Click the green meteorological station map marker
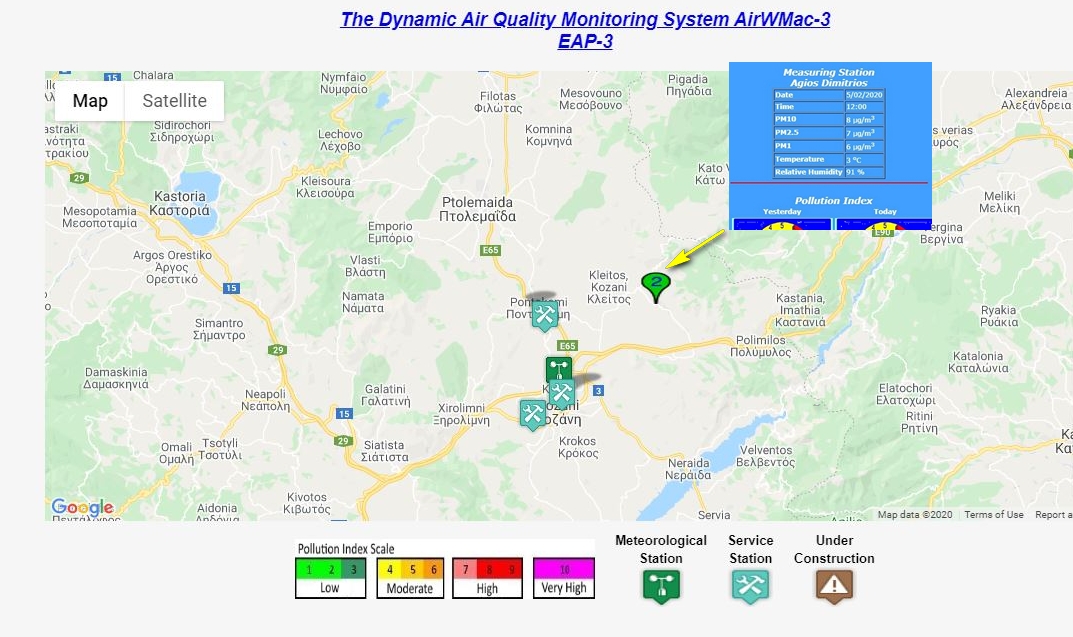 [558, 369]
